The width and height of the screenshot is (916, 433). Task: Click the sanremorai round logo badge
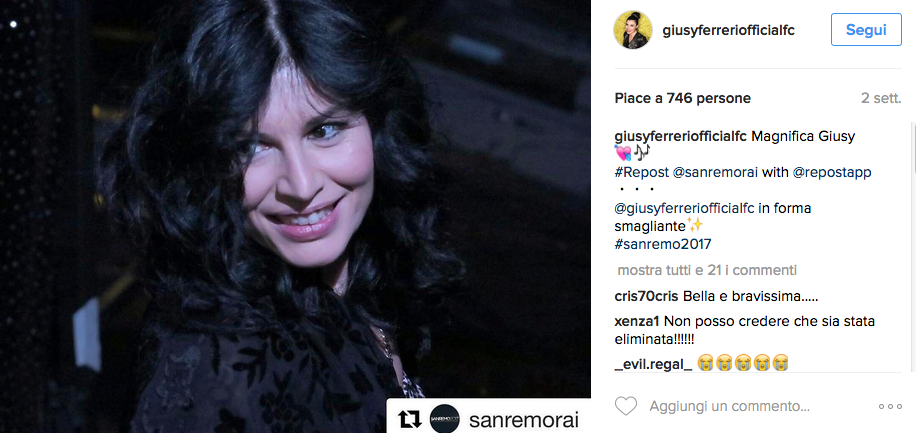[x=445, y=419]
